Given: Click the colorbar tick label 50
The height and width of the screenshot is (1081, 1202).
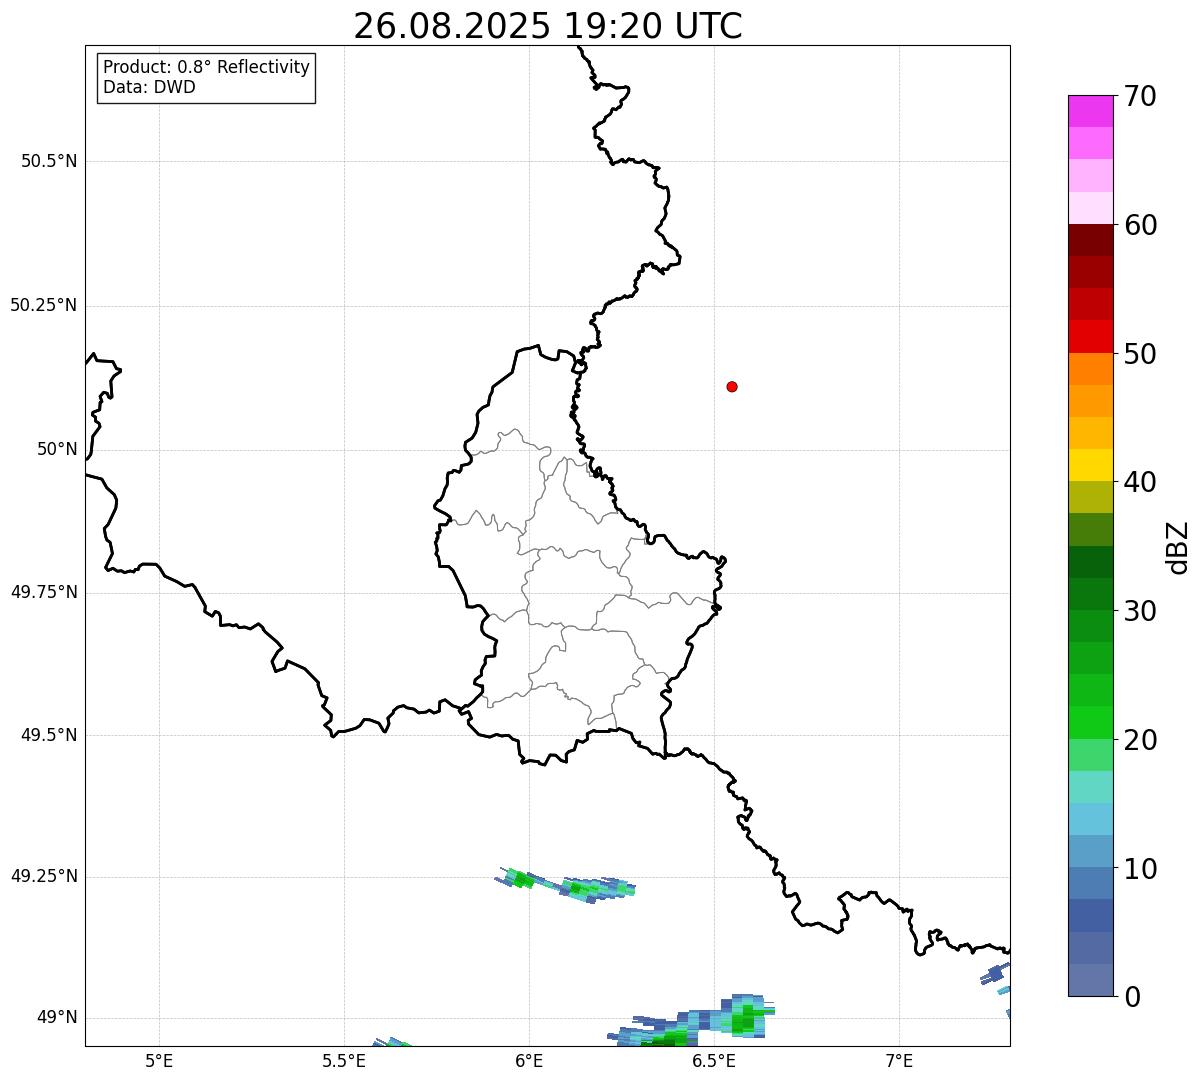Looking at the screenshot, I should 1140,355.
